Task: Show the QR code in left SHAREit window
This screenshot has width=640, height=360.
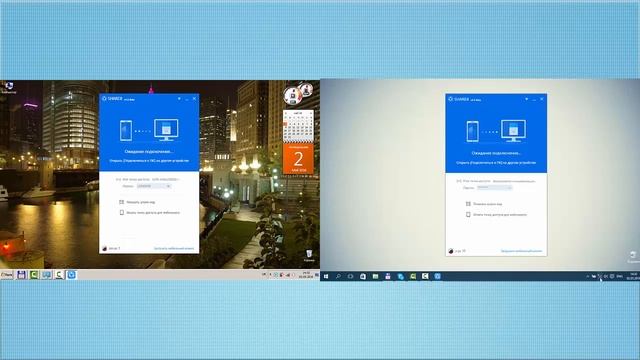Action: 137,202
